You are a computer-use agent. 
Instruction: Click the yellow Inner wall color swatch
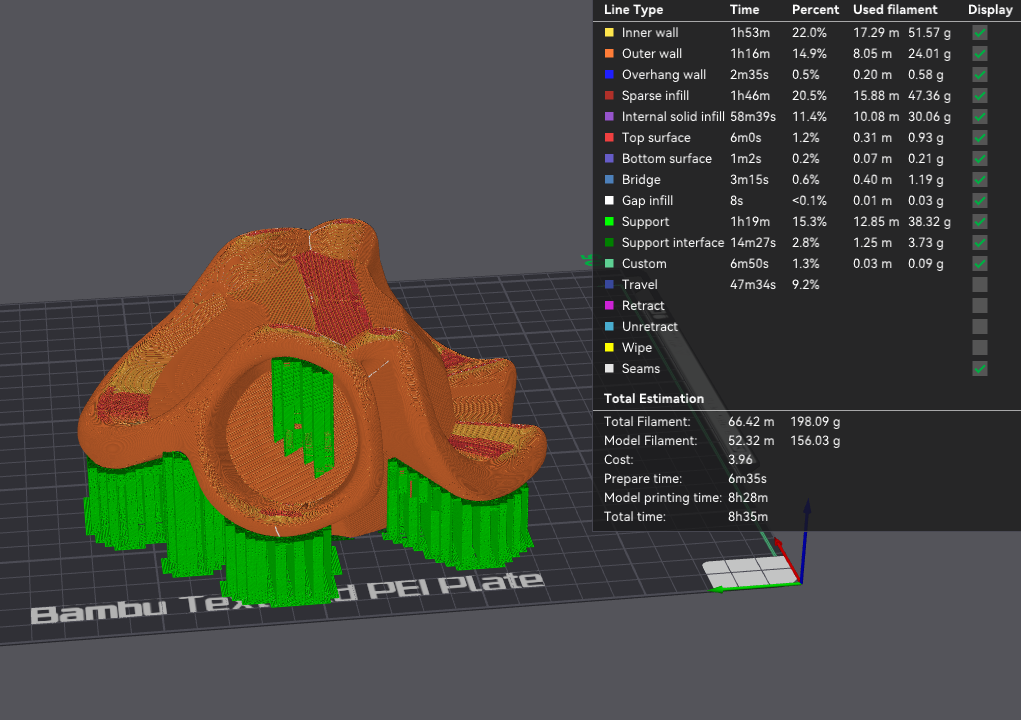(609, 33)
